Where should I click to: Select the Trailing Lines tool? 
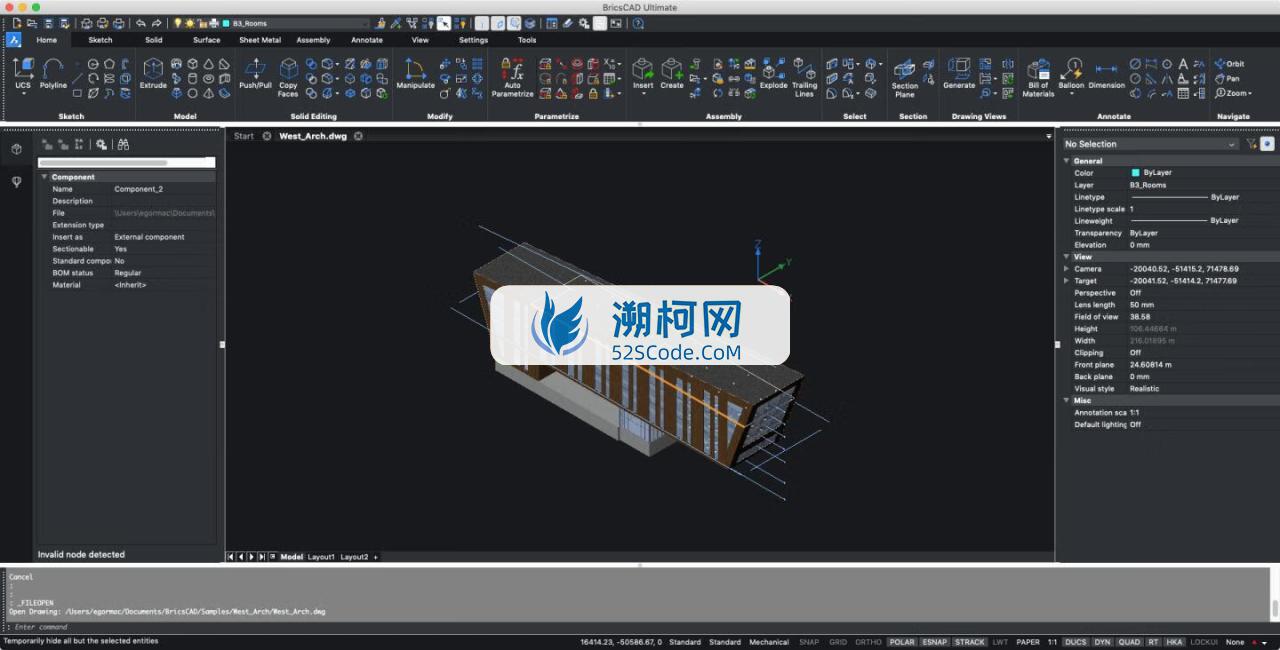804,77
